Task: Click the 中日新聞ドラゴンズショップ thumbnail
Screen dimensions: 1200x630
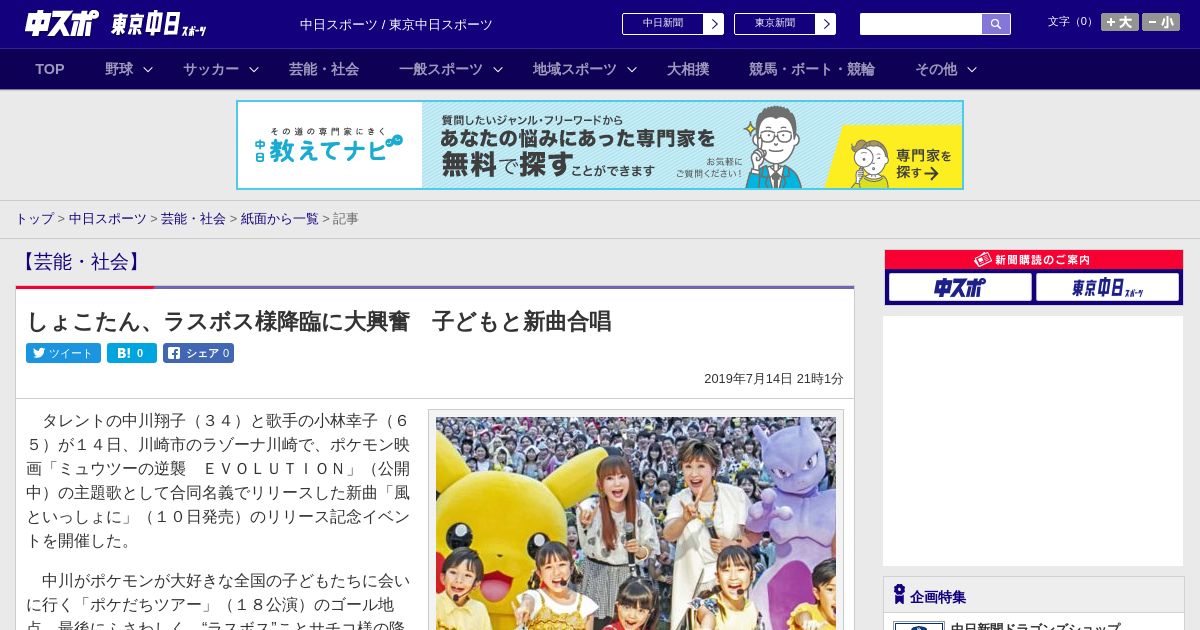Action: tap(919, 626)
